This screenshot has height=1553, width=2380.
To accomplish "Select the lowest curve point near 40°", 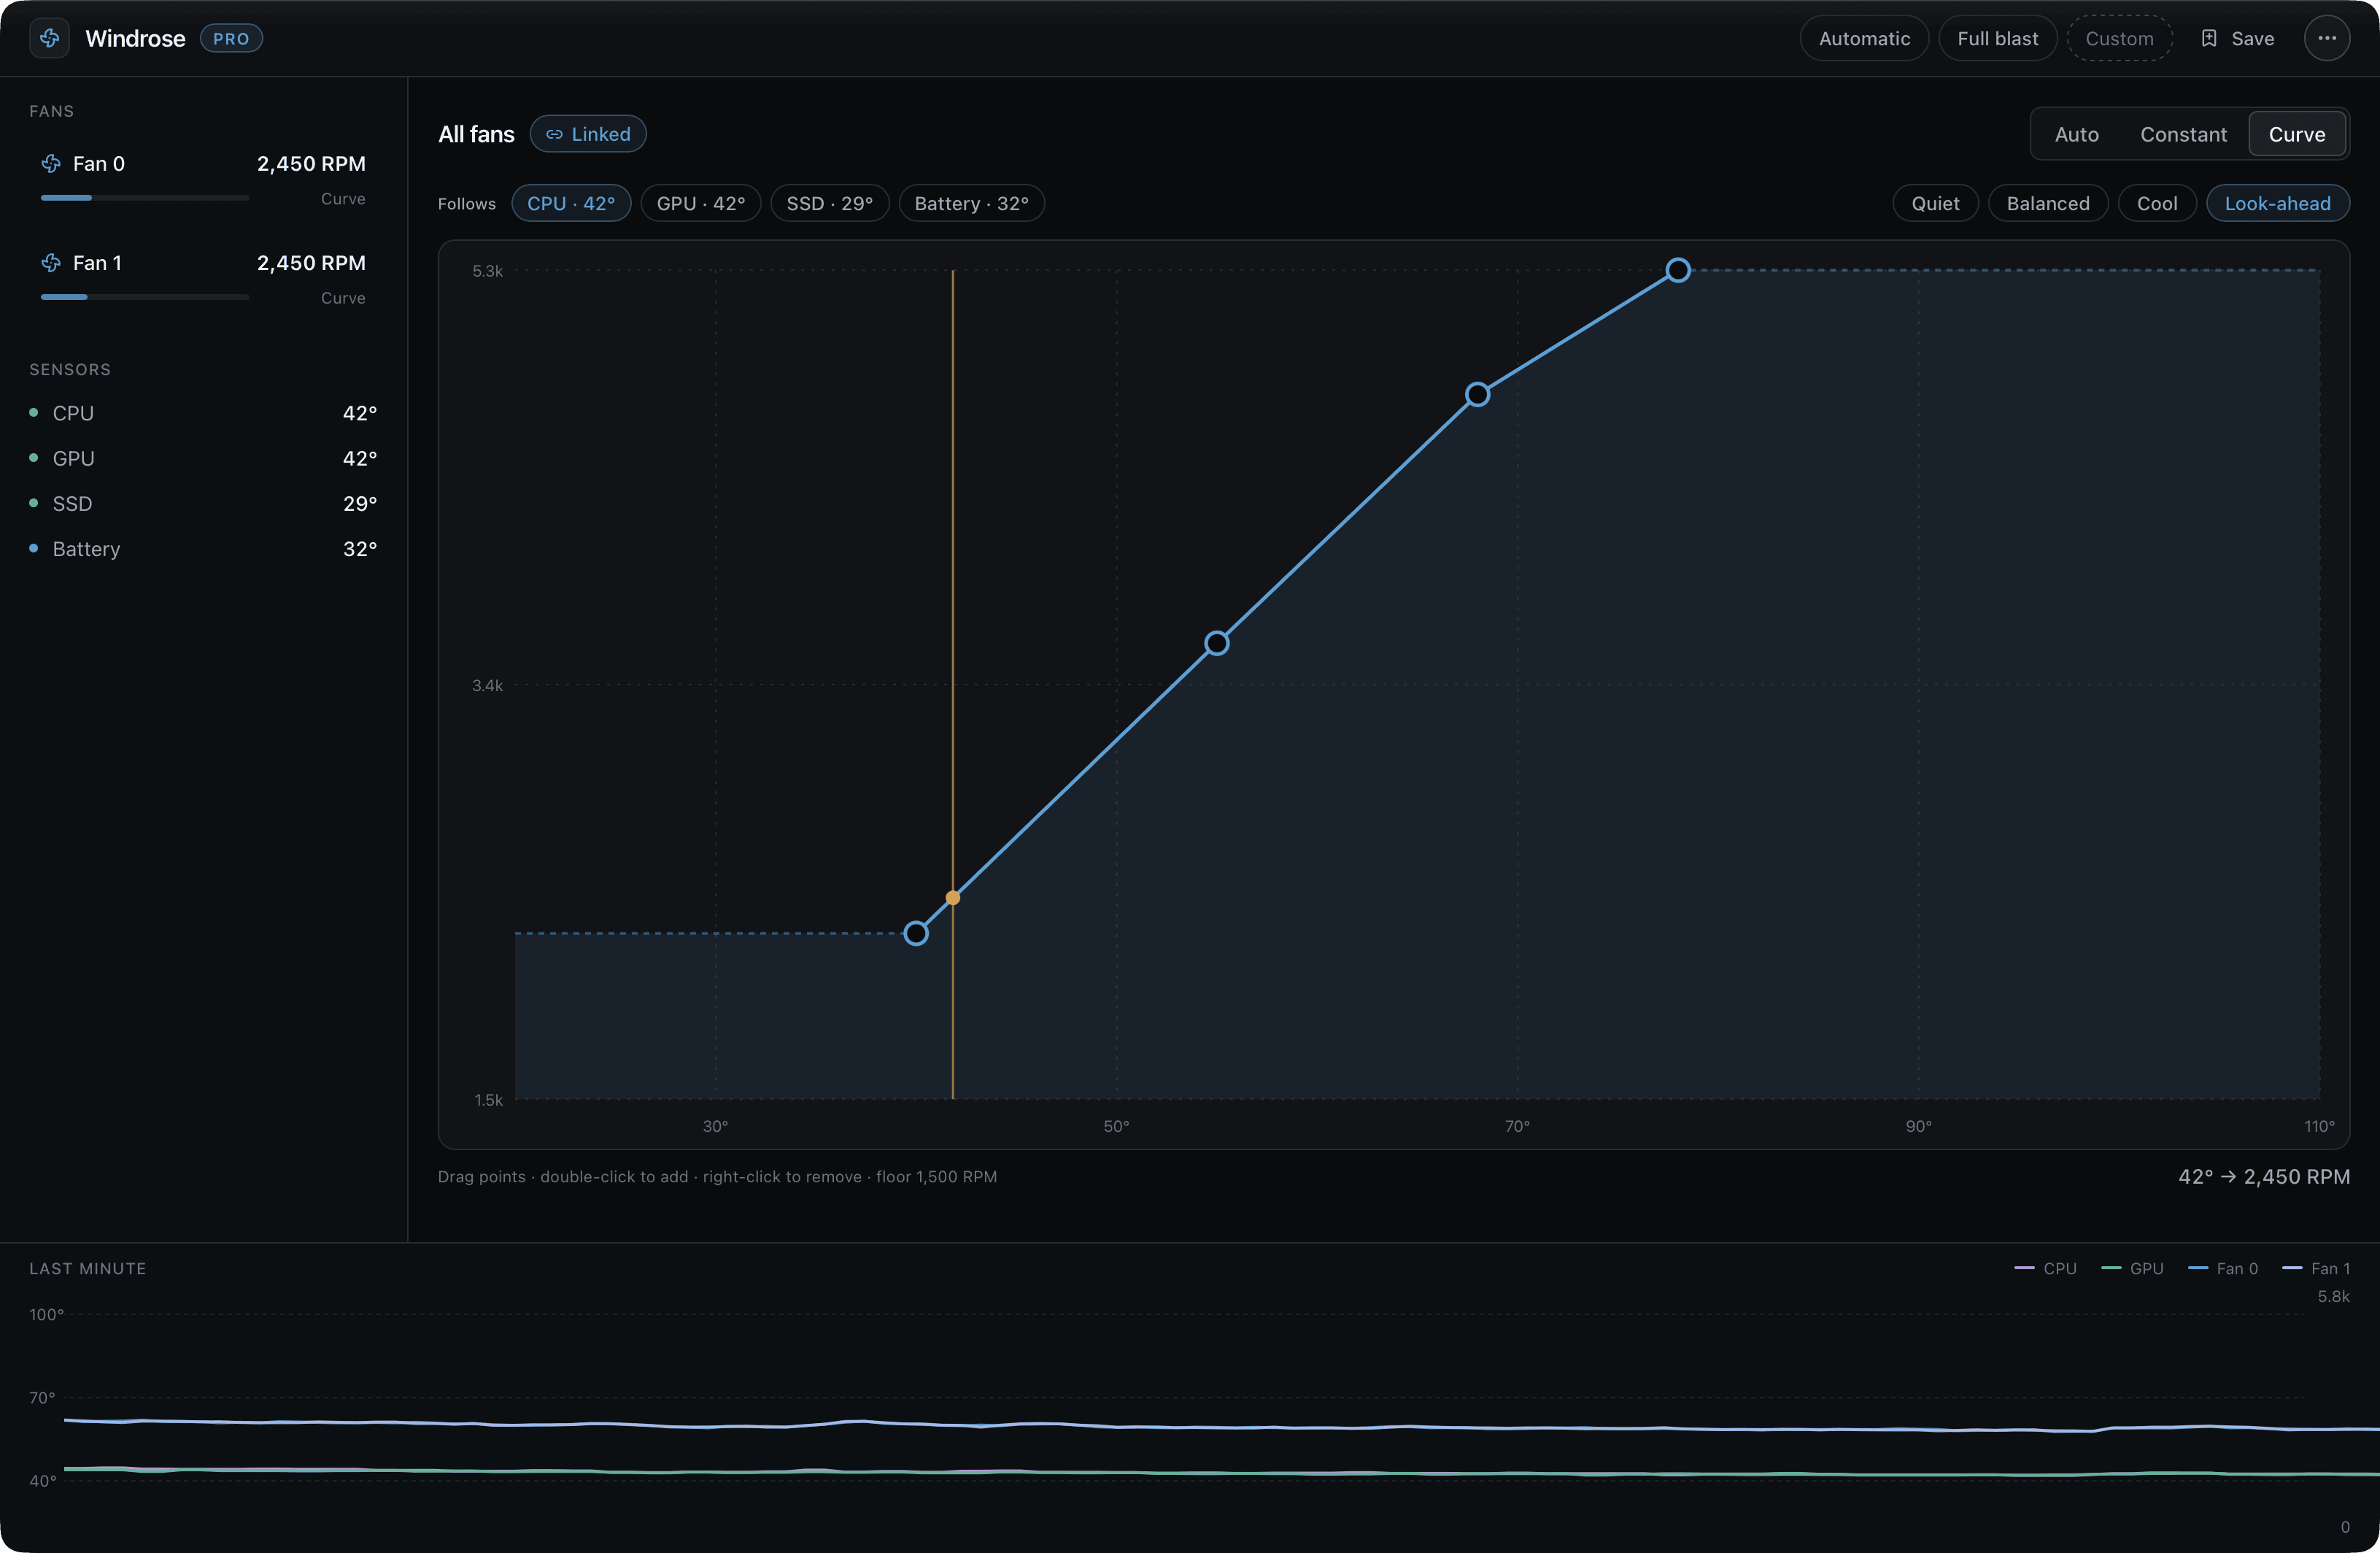I will (916, 933).
